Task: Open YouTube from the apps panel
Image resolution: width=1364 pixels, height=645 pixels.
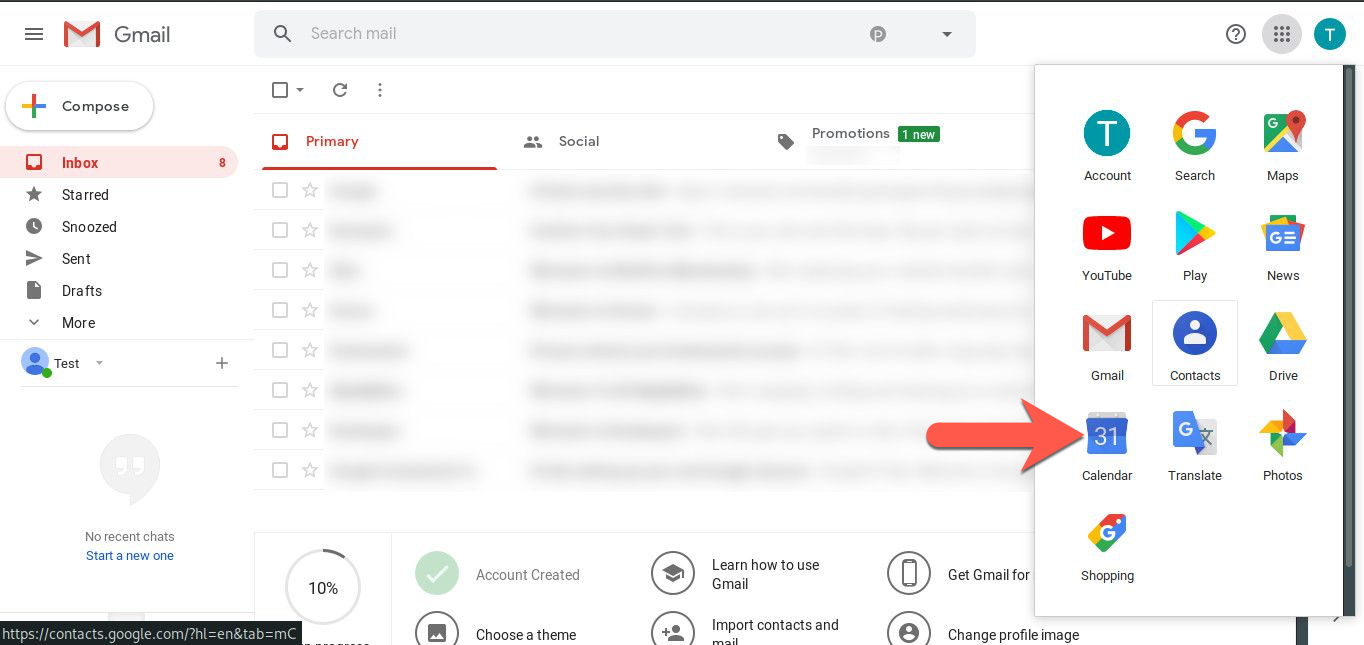Action: pos(1107,246)
